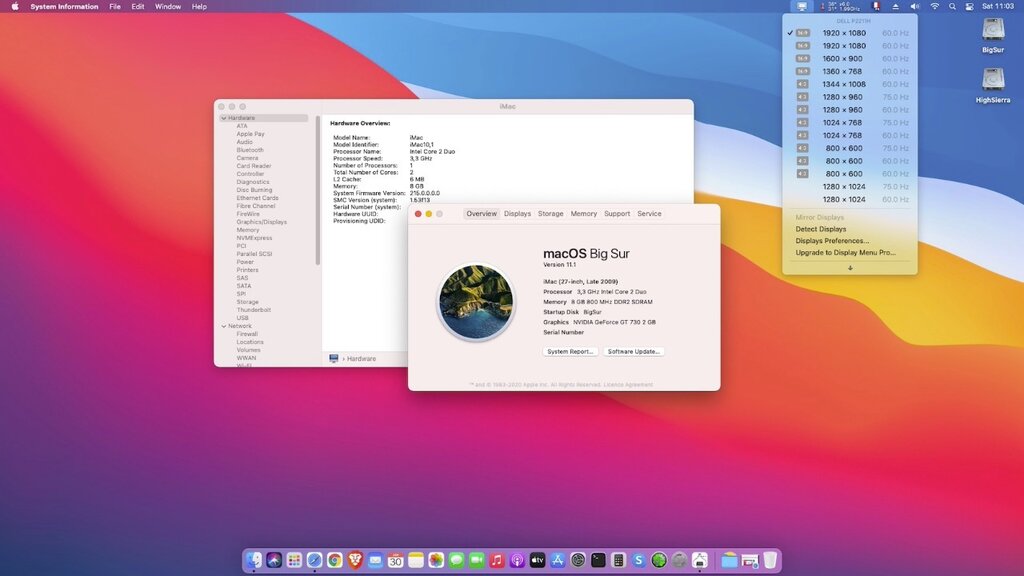Viewport: 1024px width, 576px height.
Task: Open Terminal from the dock
Action: [x=598, y=560]
